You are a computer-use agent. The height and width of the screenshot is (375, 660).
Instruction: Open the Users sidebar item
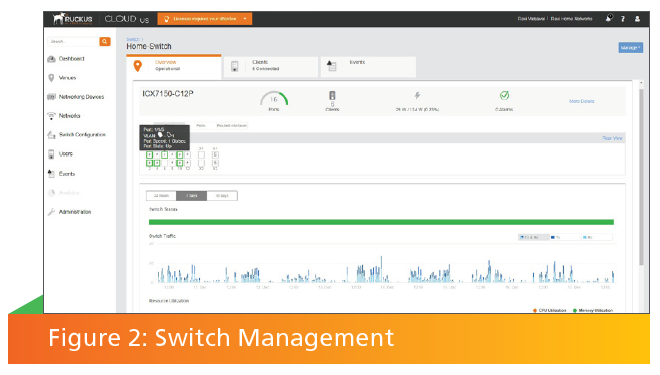(61, 154)
